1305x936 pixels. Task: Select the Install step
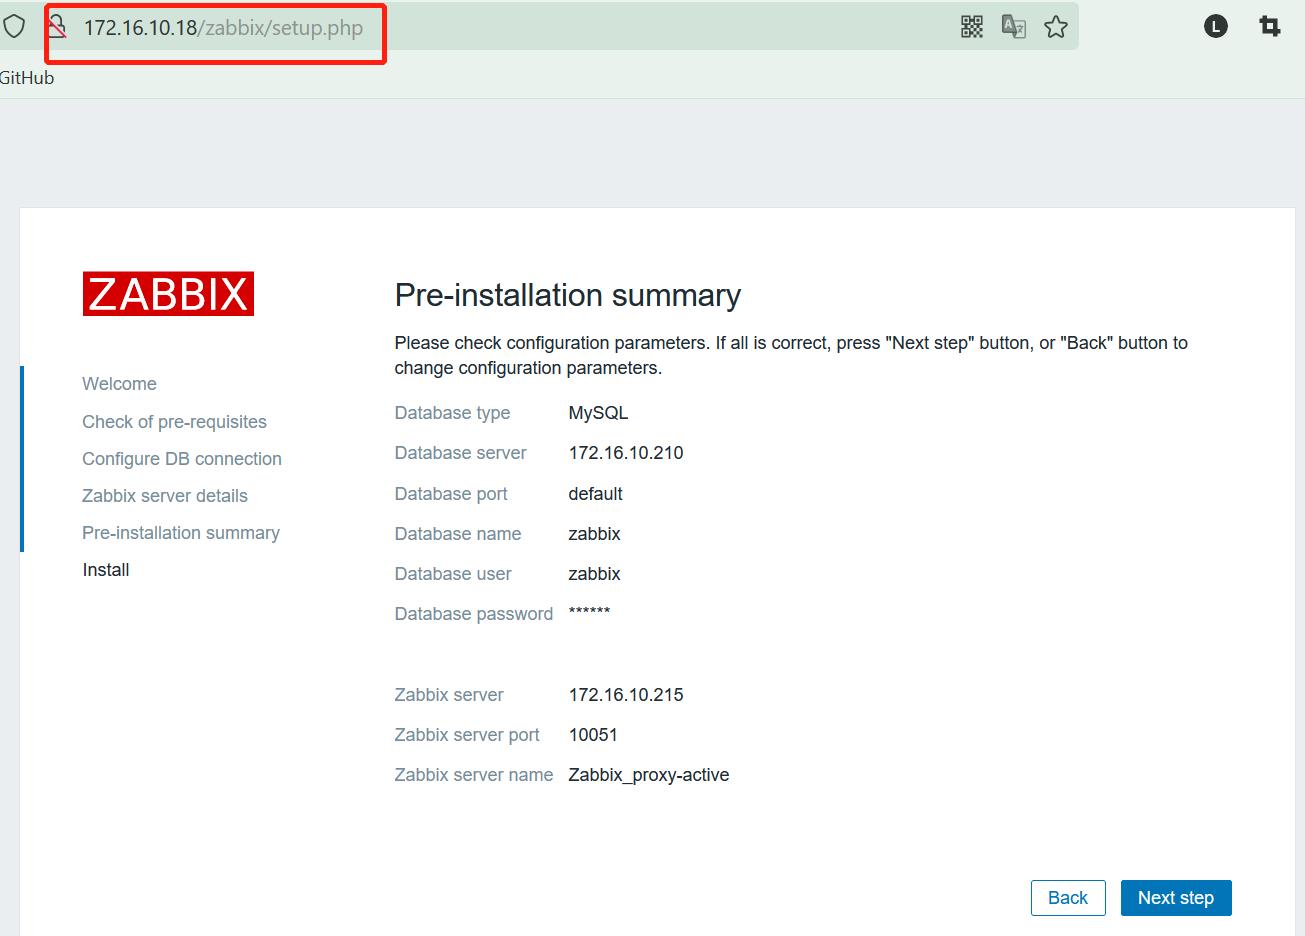tap(106, 570)
